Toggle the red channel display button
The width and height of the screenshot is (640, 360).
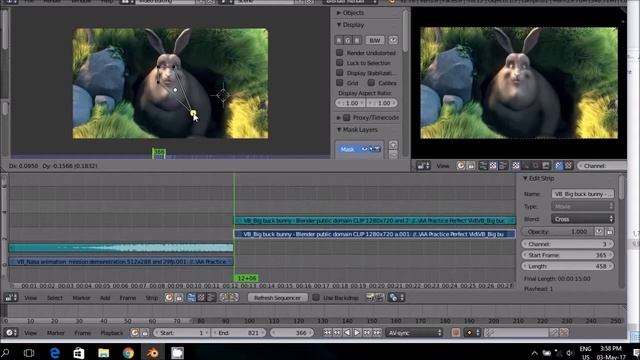(x=339, y=40)
